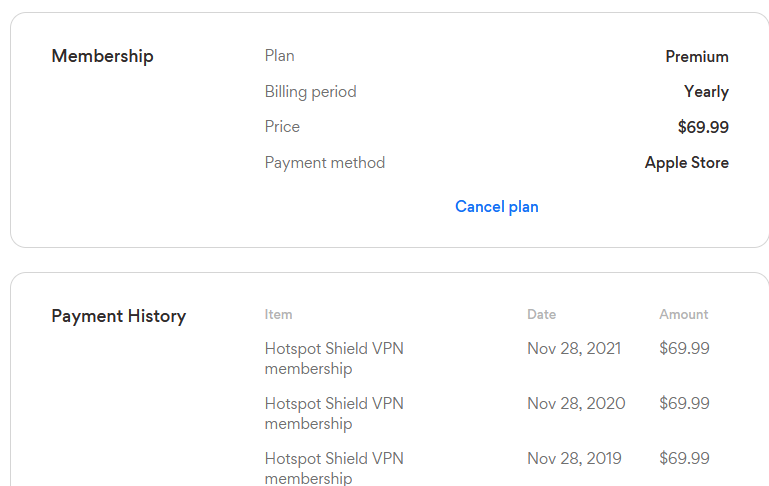Select the Nov 28, 2020 payment item
Screen dimensions: 769x486
coord(334,413)
